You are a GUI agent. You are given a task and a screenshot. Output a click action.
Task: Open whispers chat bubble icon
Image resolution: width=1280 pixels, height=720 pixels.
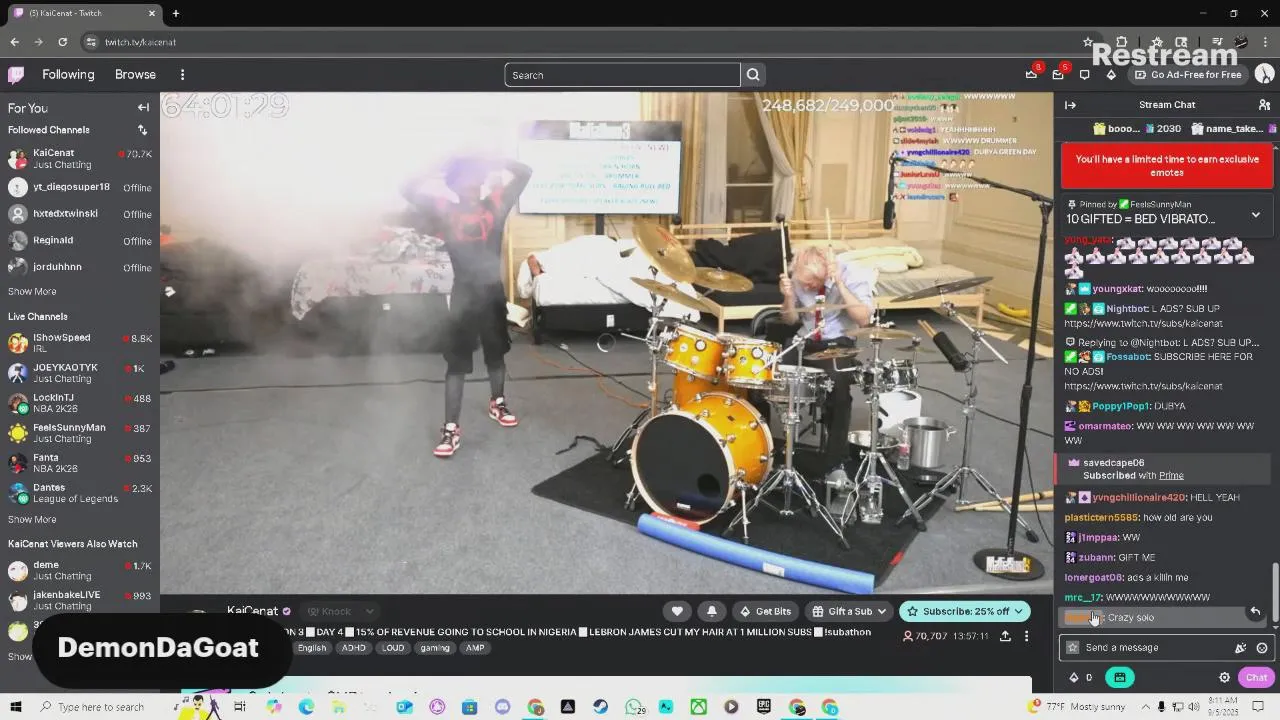pos(1084,75)
